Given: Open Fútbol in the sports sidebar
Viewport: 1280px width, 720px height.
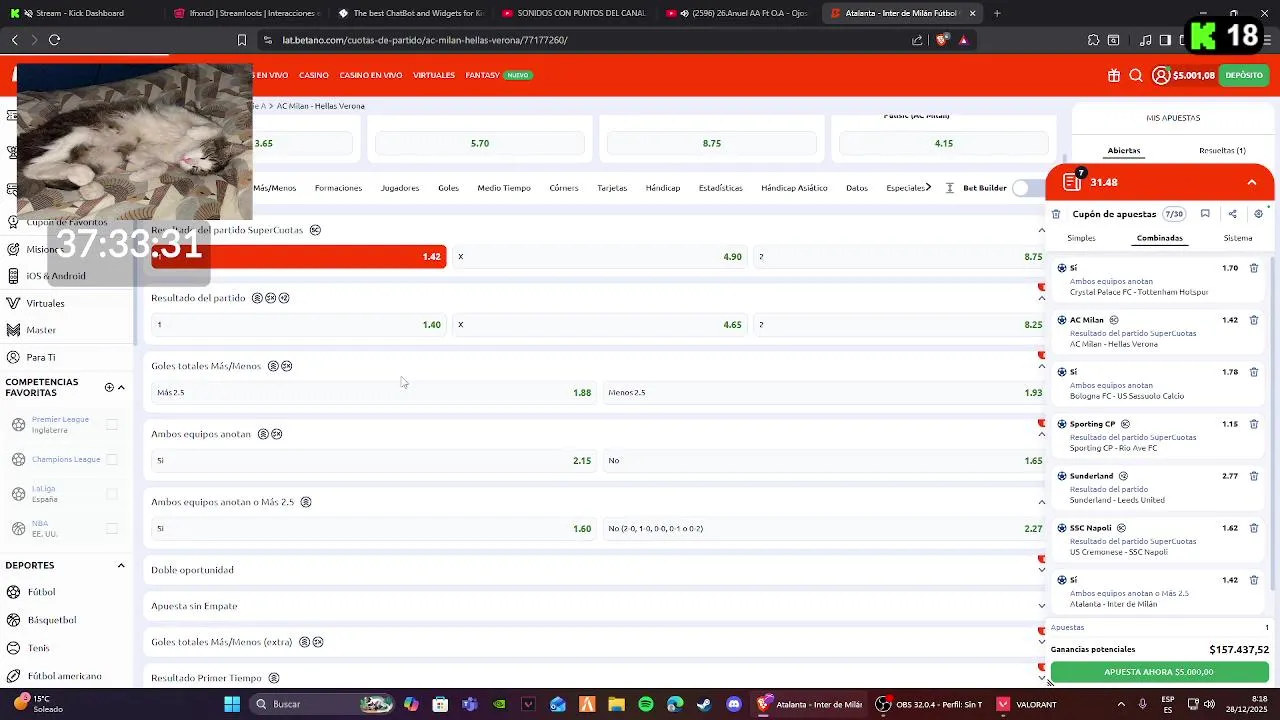Looking at the screenshot, I should point(41,592).
